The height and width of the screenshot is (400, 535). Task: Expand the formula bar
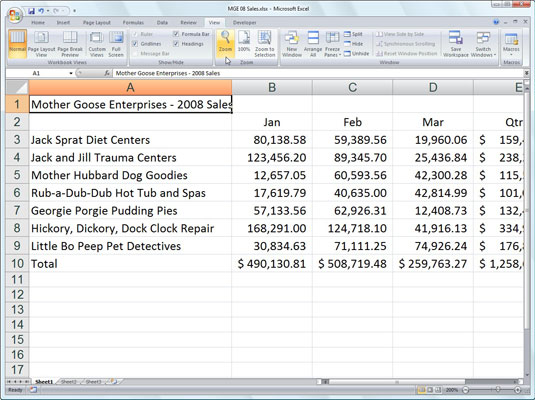[526, 73]
